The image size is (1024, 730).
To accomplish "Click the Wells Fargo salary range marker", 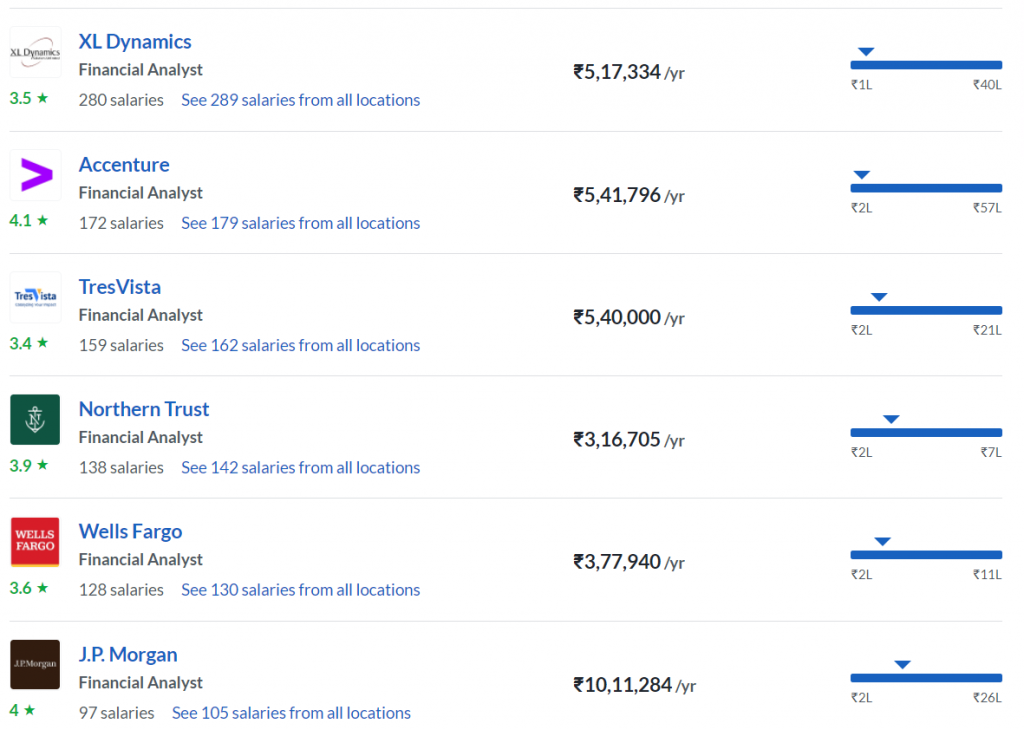I will pyautogui.click(x=883, y=541).
